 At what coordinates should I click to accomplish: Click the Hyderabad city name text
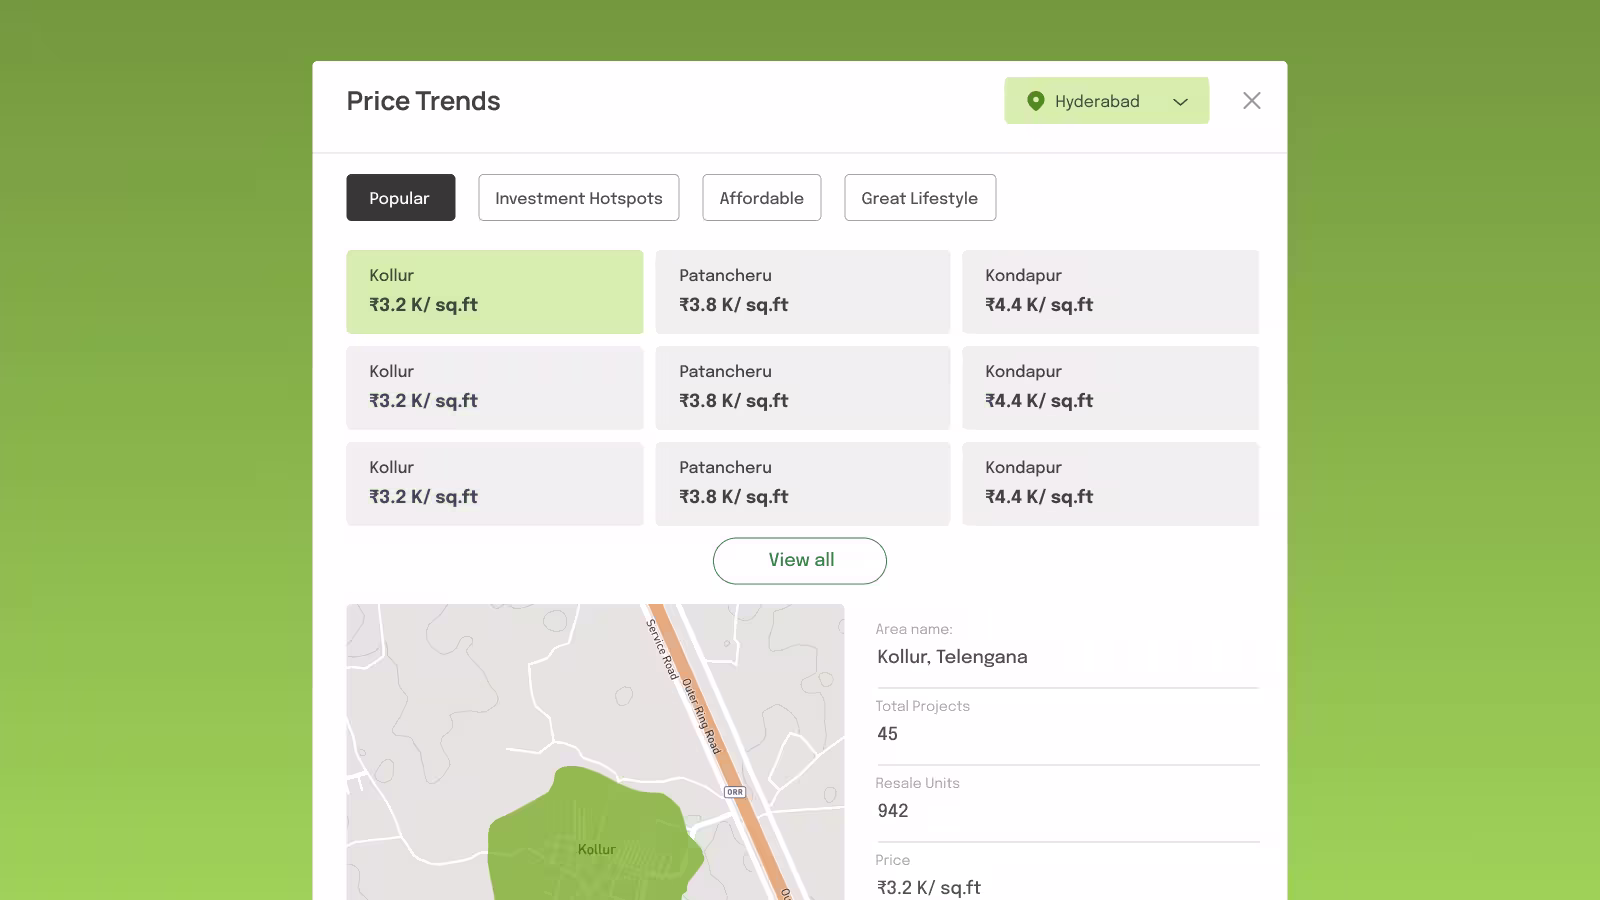(1097, 101)
